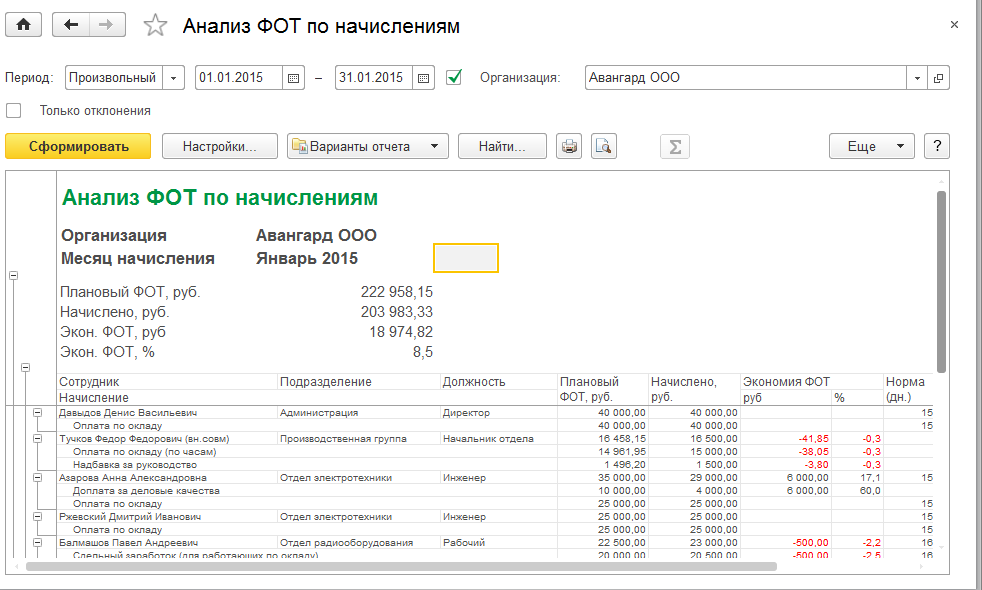The height and width of the screenshot is (590, 982).
Task: Collapse Балмашов Павел Андреевич row group
Action: [38, 542]
